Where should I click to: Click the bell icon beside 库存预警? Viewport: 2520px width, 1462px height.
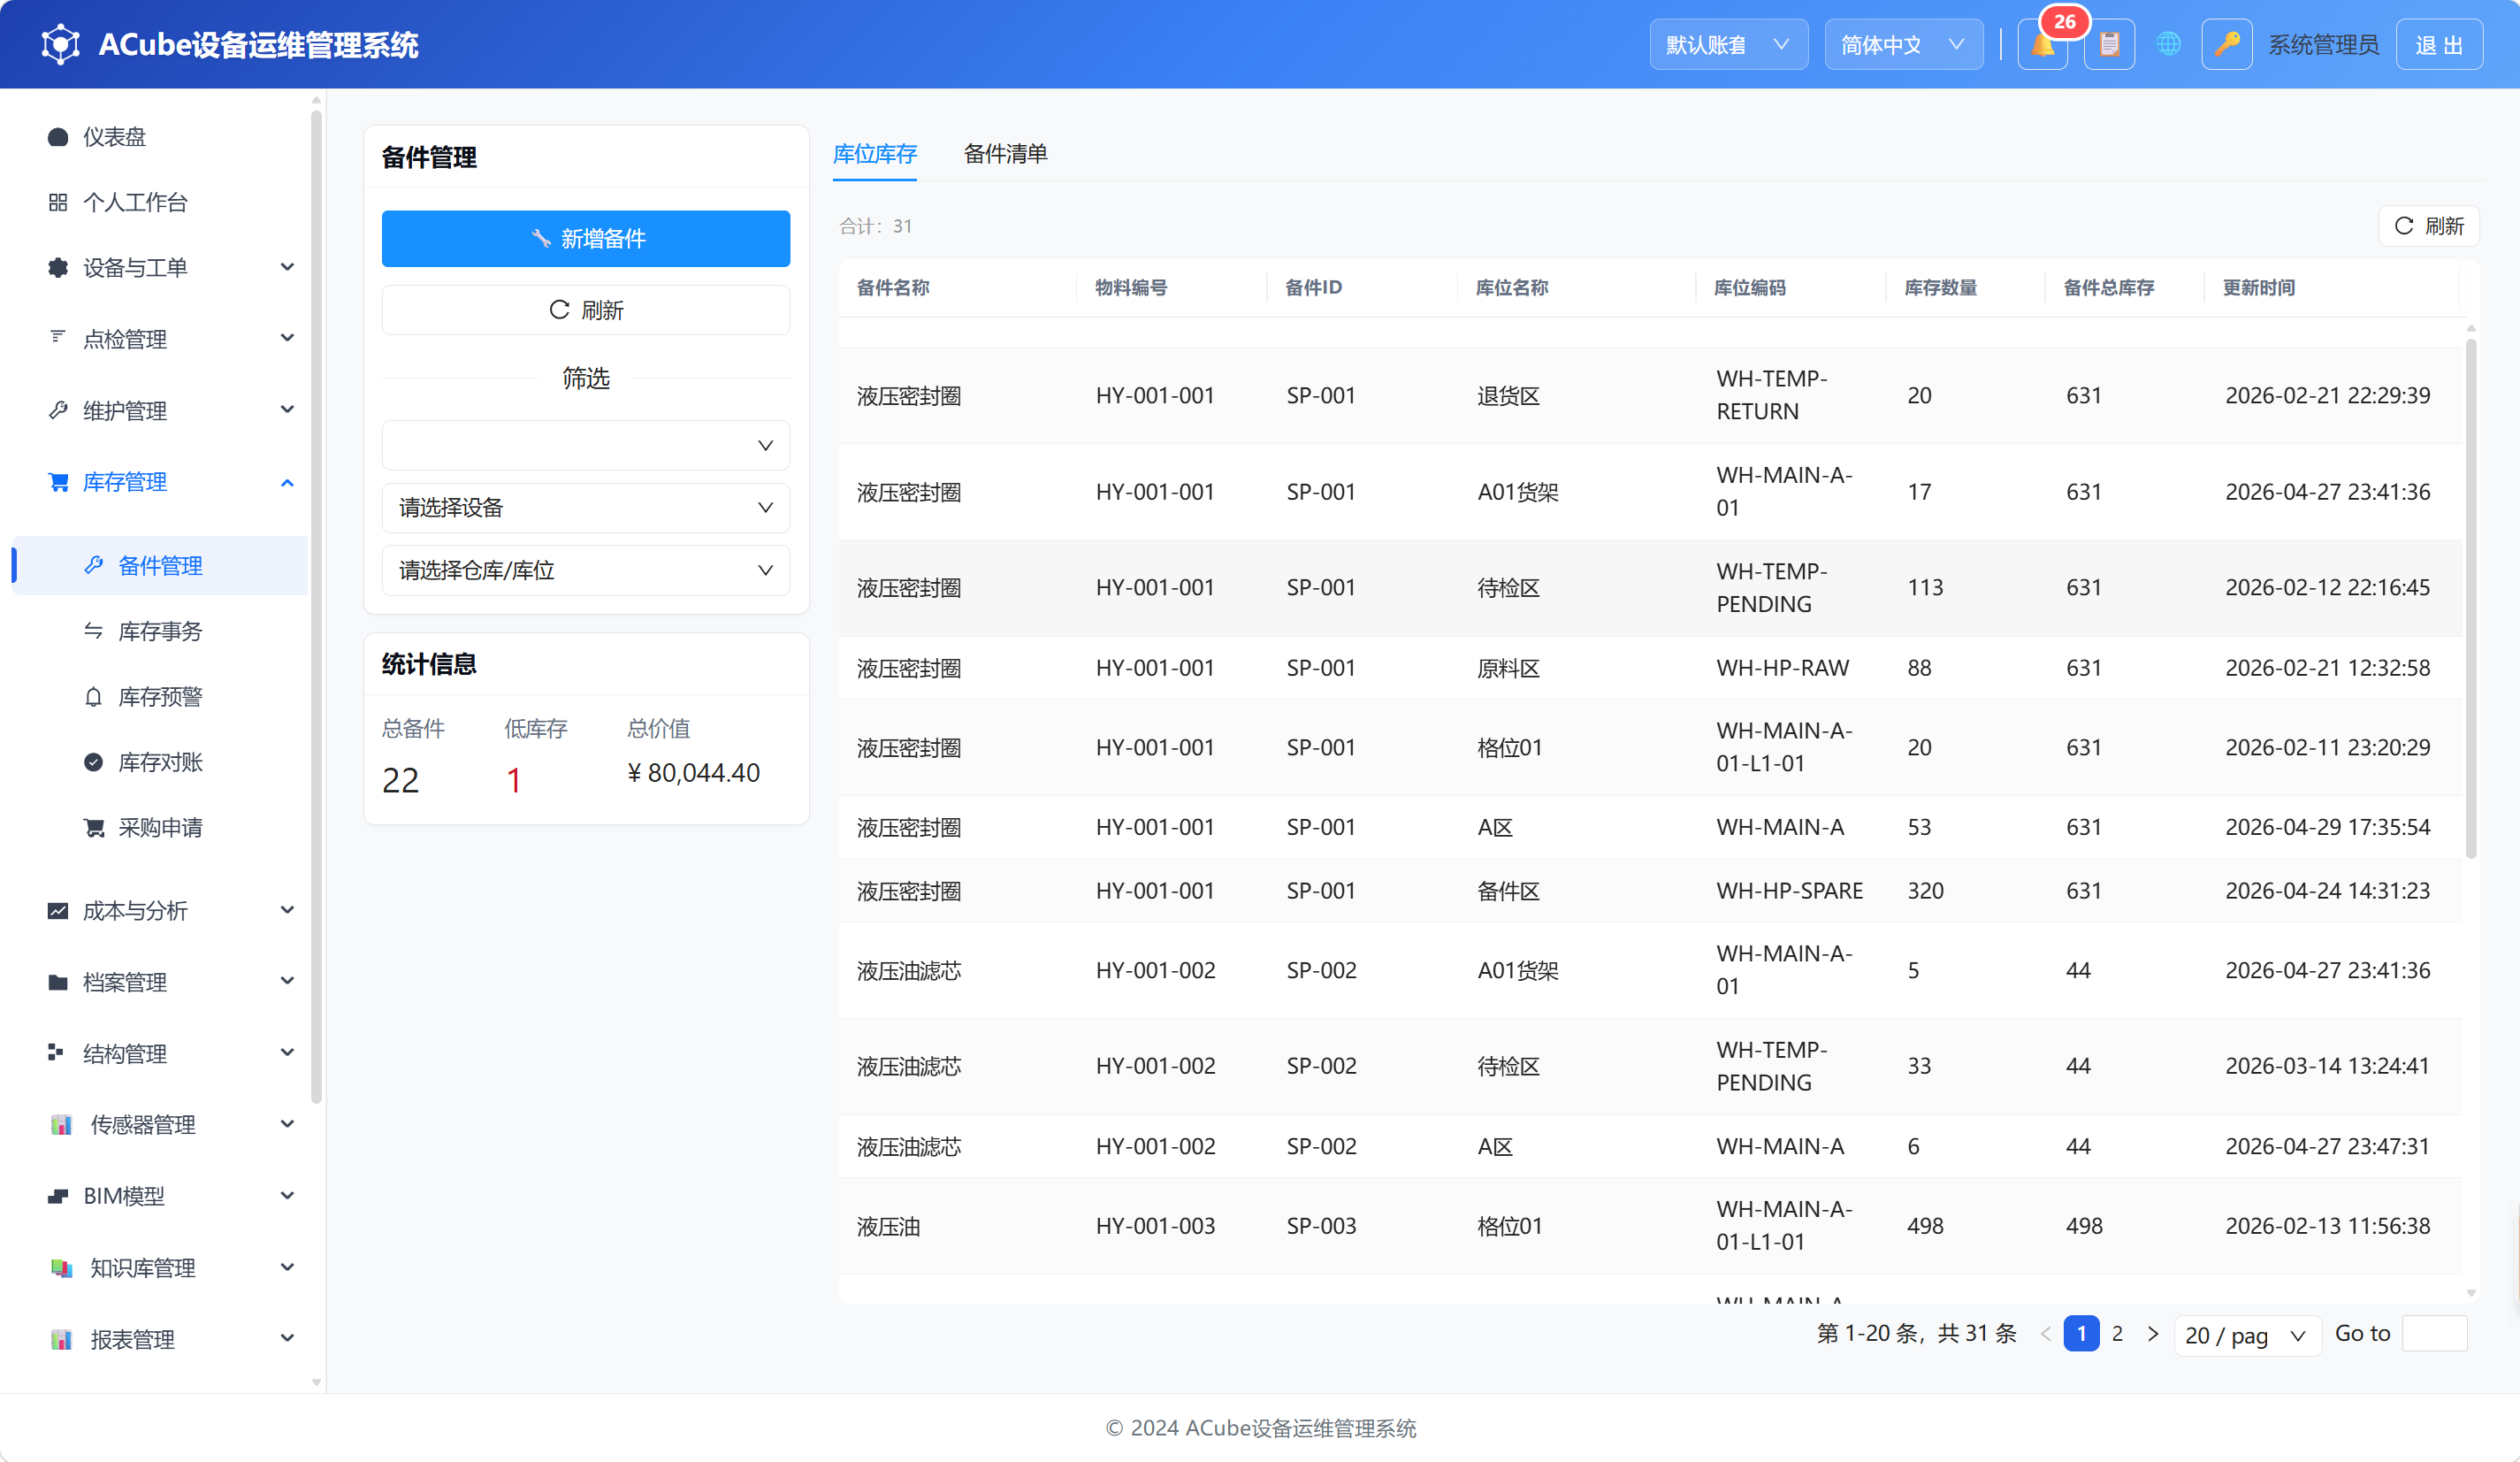pyautogui.click(x=94, y=697)
